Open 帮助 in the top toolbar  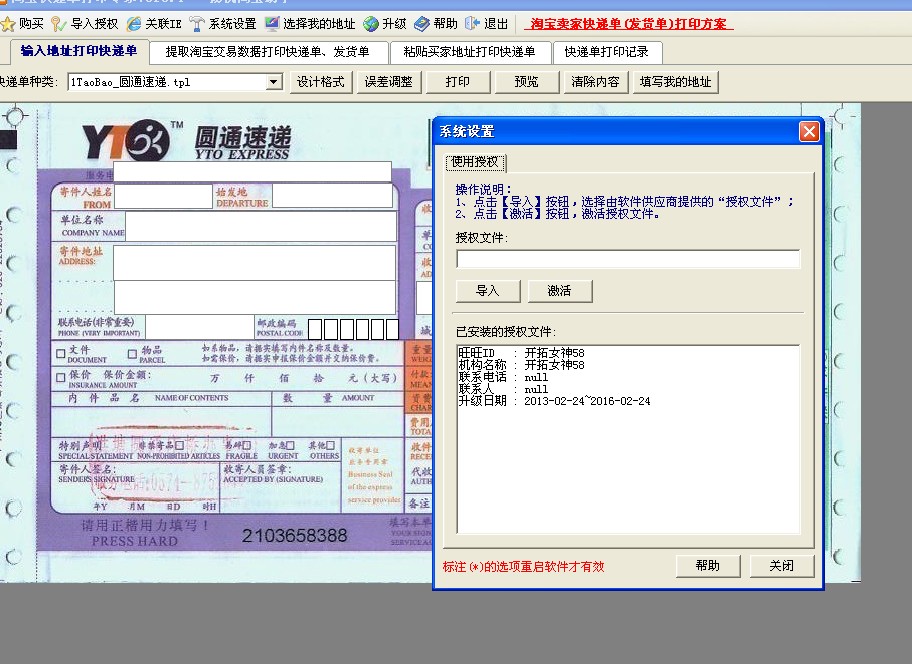coord(445,24)
